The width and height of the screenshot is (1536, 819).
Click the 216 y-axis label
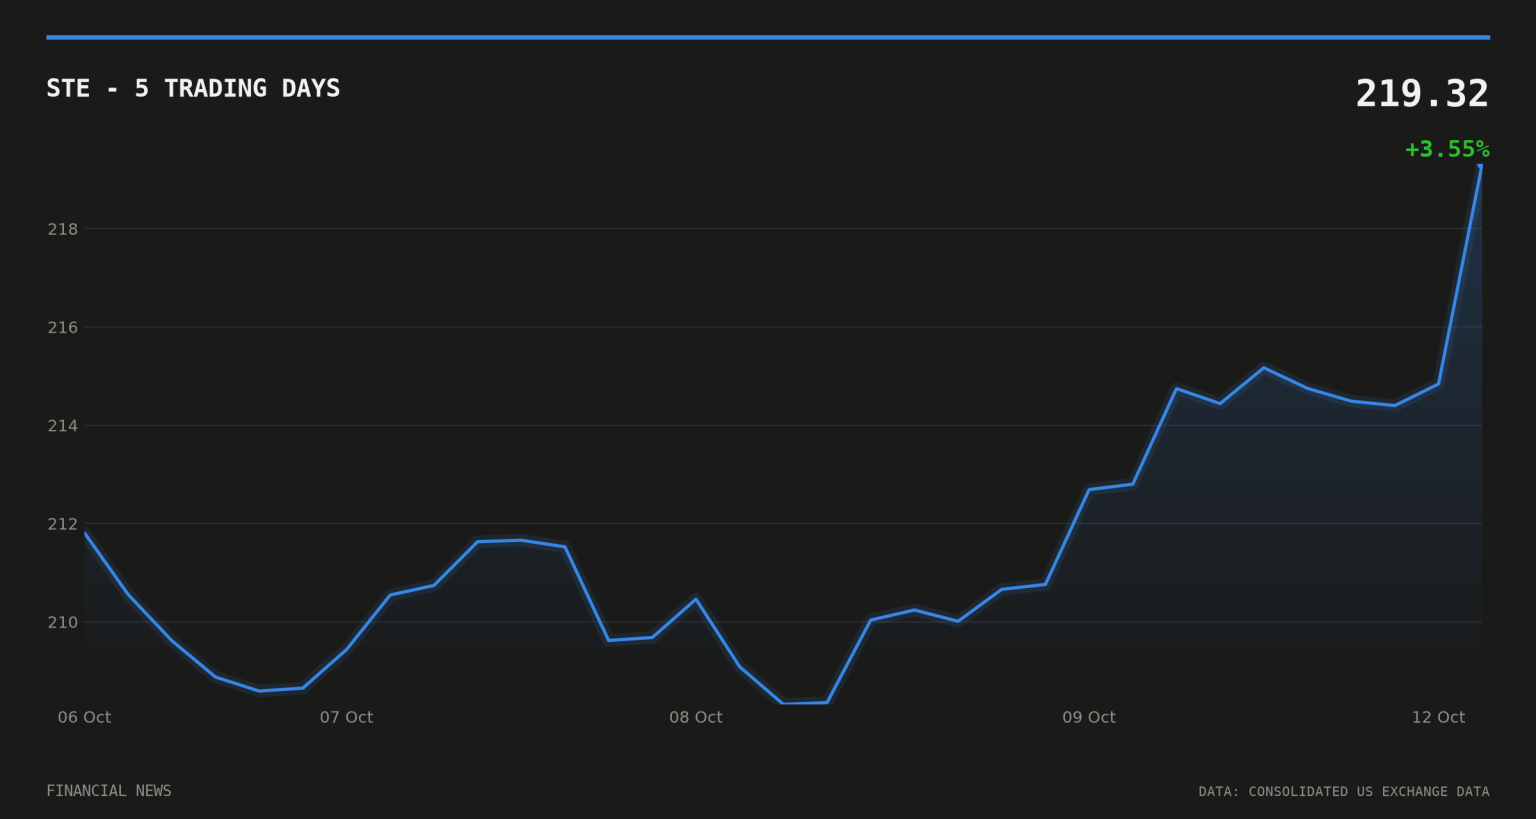(x=62, y=327)
